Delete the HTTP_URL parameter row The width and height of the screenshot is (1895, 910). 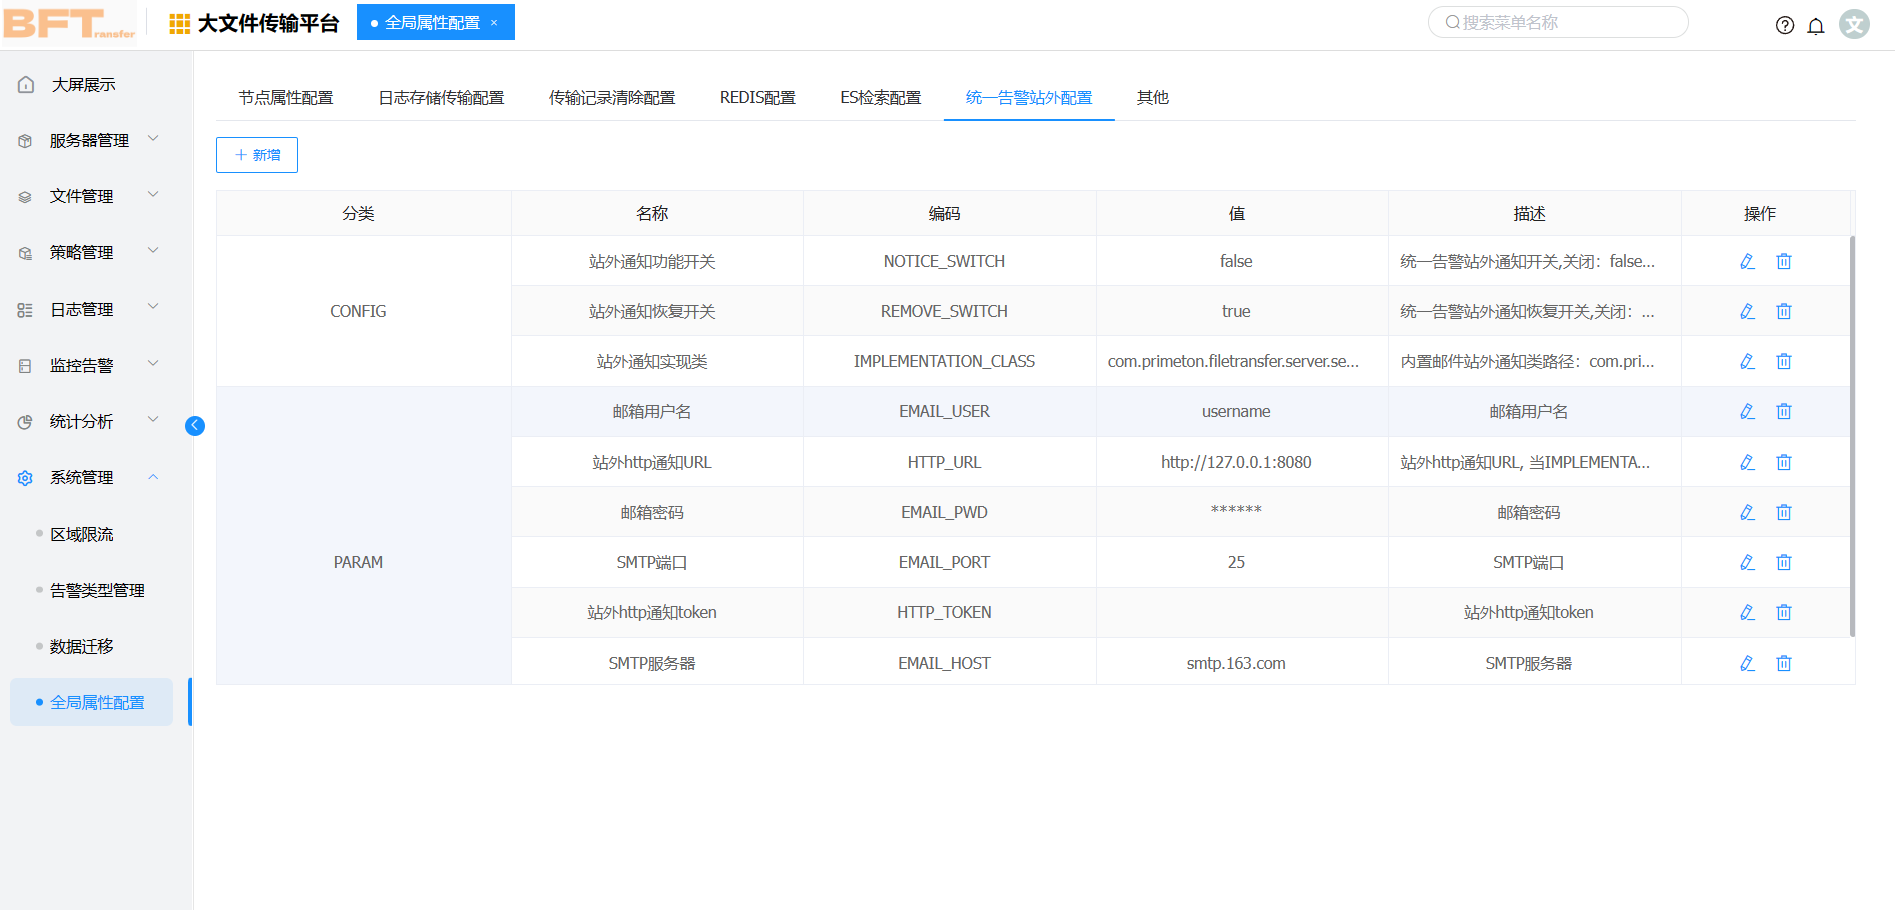pos(1783,462)
